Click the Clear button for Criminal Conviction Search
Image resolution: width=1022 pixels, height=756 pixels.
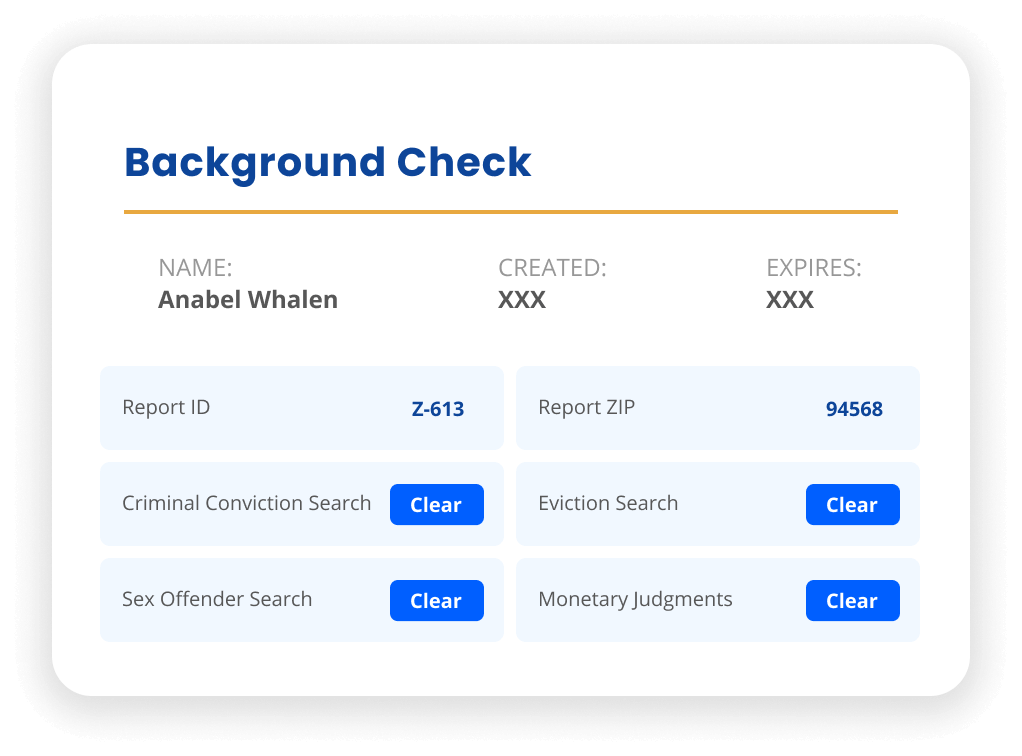coord(436,505)
